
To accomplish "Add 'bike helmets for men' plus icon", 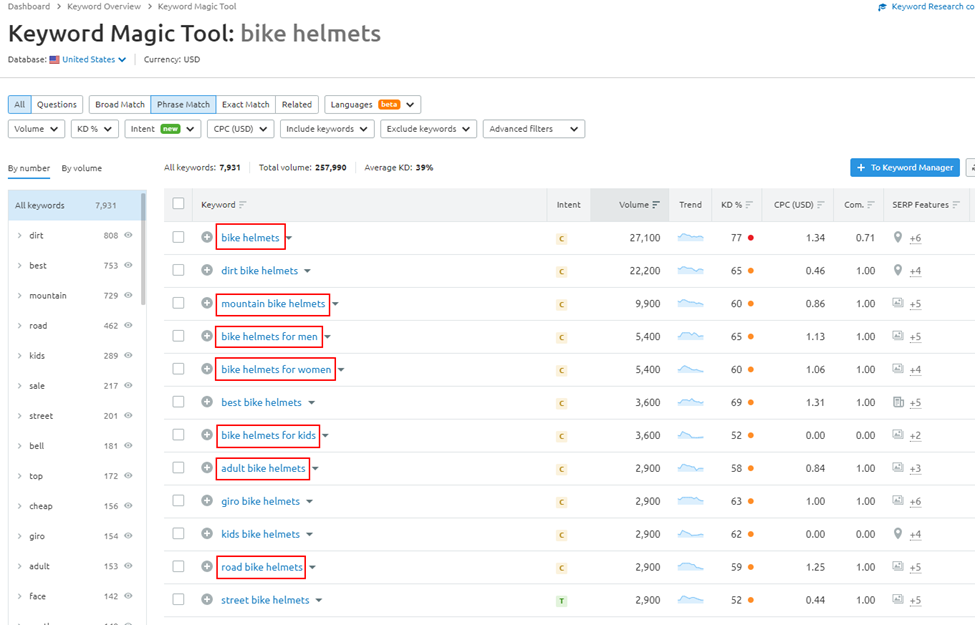I will pos(207,336).
